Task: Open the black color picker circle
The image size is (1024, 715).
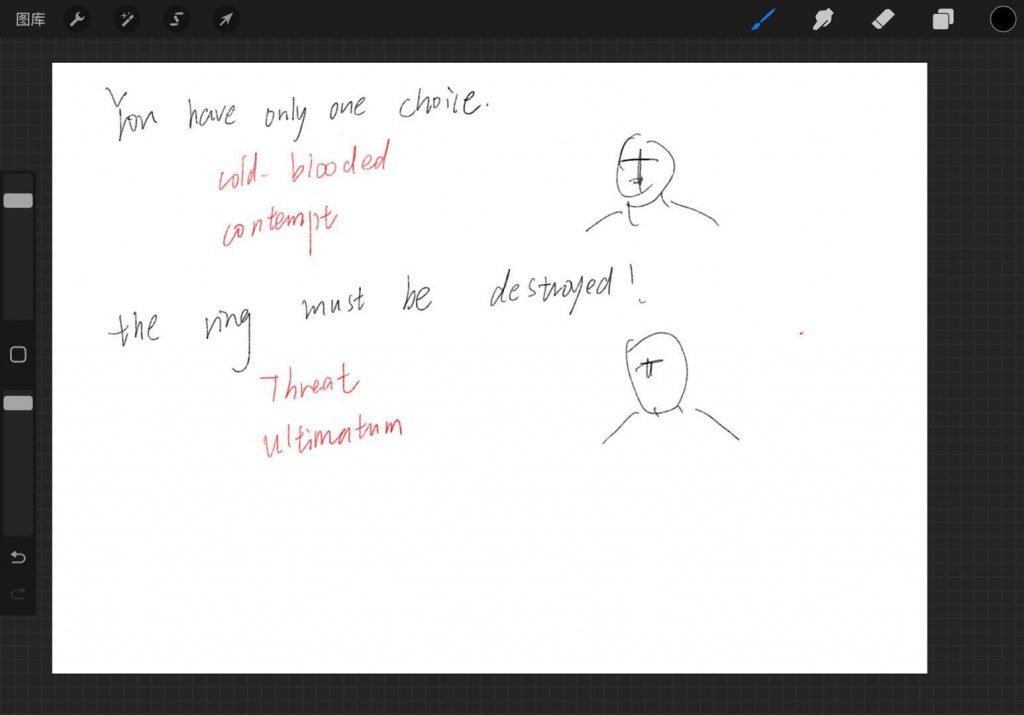Action: (1002, 19)
